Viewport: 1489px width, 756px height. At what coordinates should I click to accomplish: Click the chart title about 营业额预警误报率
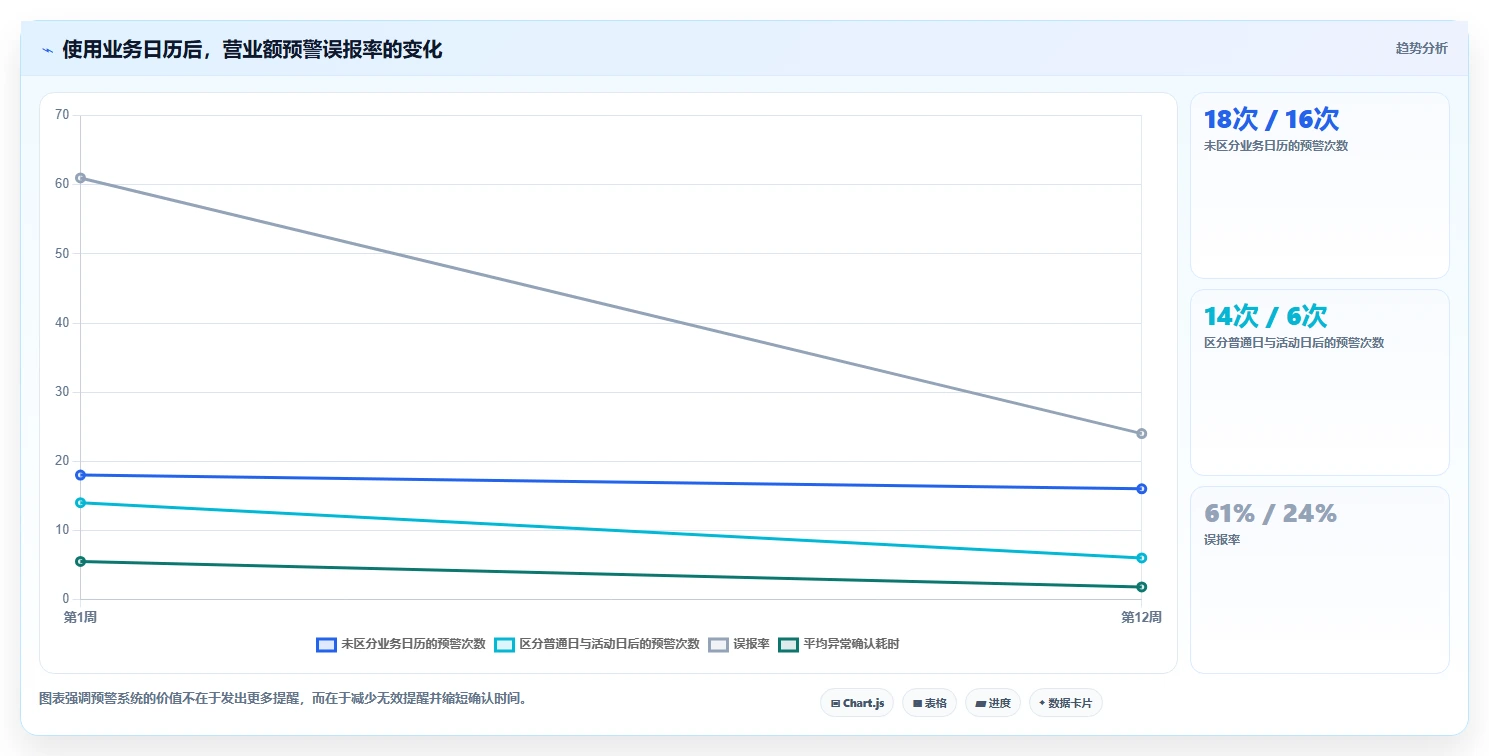point(252,50)
